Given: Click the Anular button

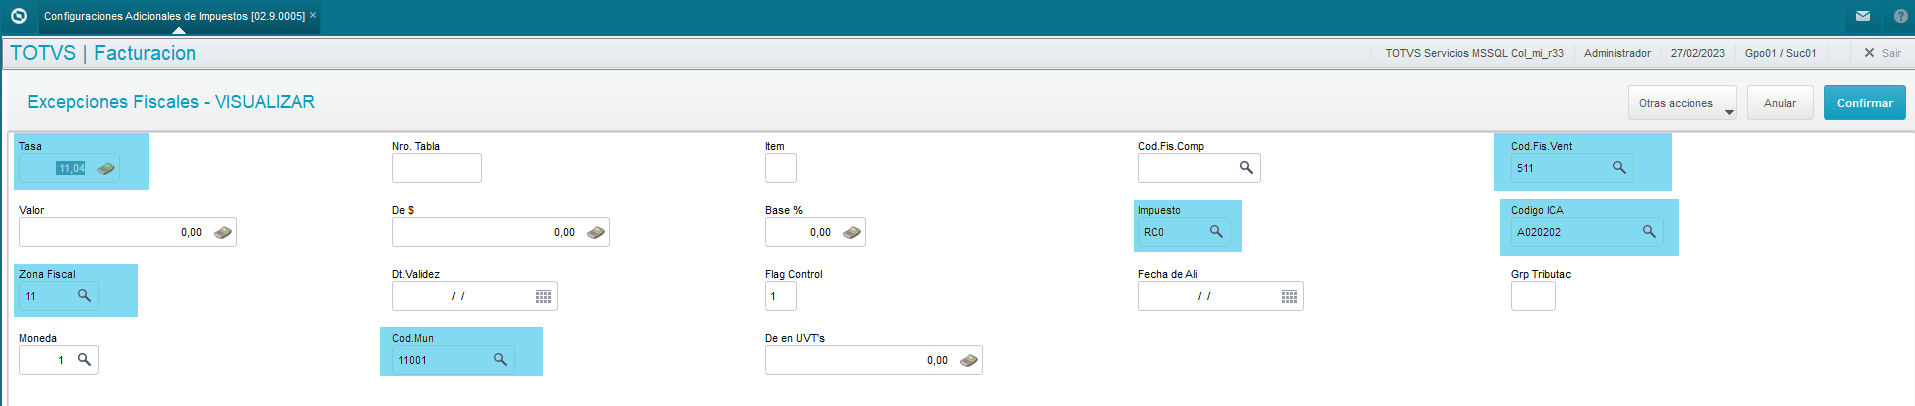Looking at the screenshot, I should [x=1780, y=103].
